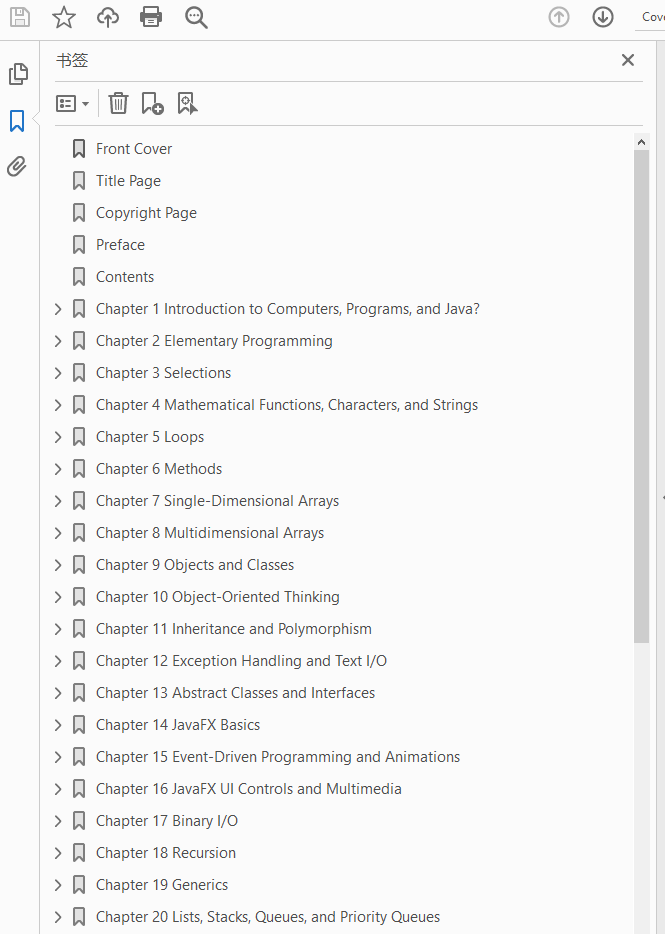Open Chapter 10 Object-Oriented Thinking text
The width and height of the screenshot is (665, 934).
(x=217, y=597)
